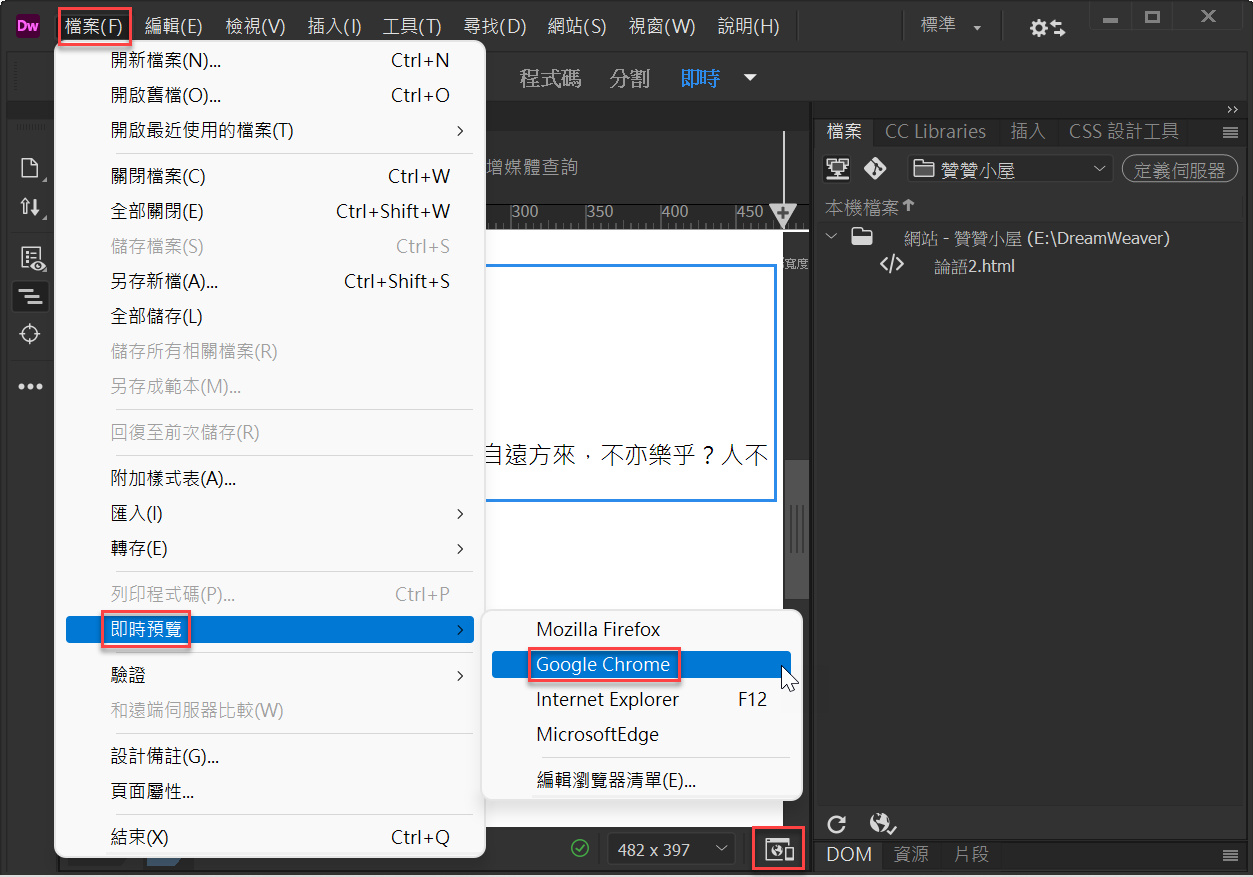Open the 工具(T) menu
The image size is (1253, 877).
(412, 27)
